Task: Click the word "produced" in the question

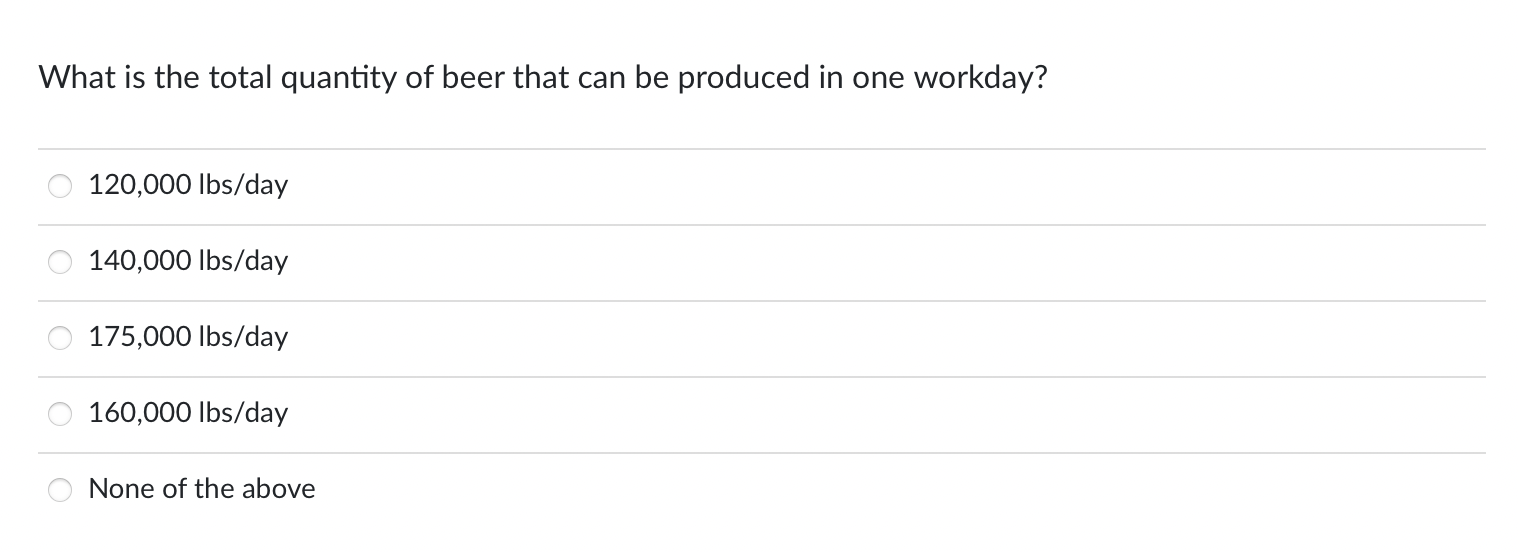Action: [742, 80]
